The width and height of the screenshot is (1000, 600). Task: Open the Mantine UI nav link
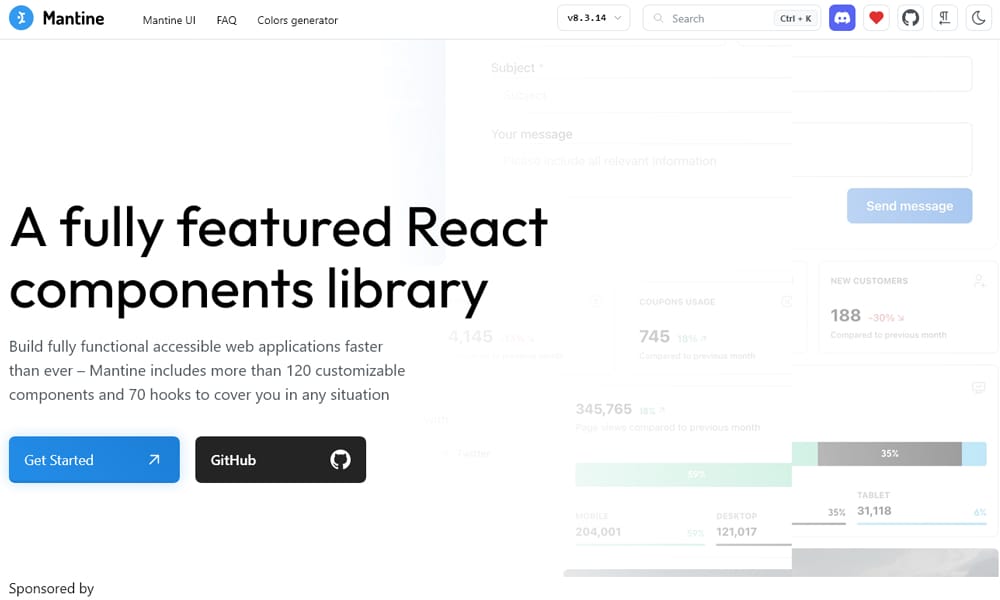click(169, 20)
